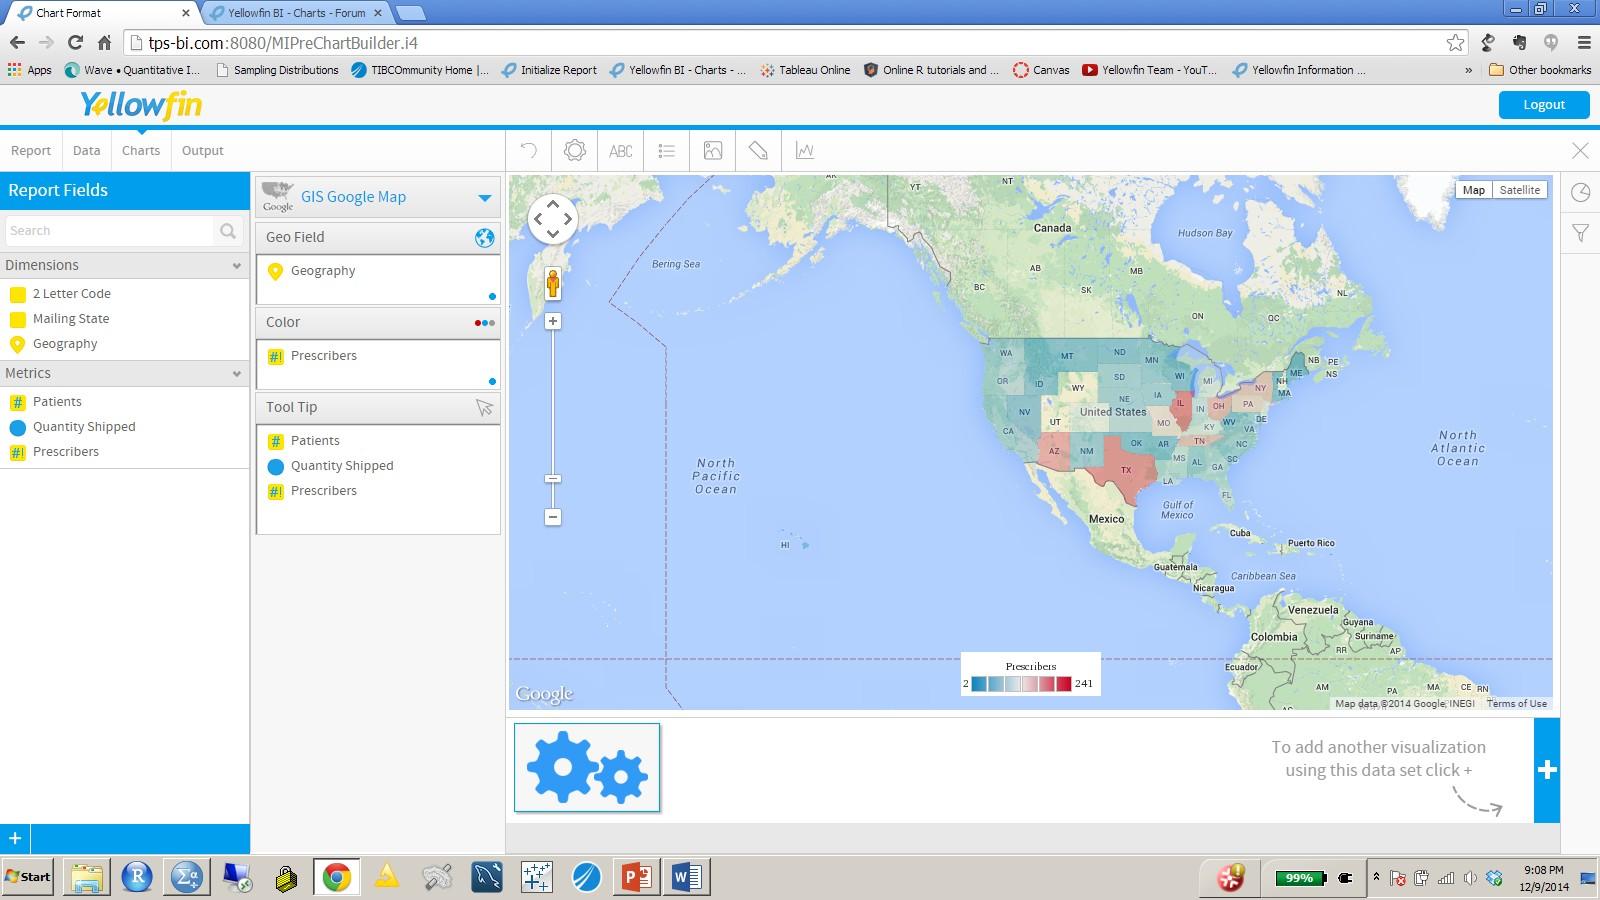Open Prescribers field options dot in Color

coord(492,381)
